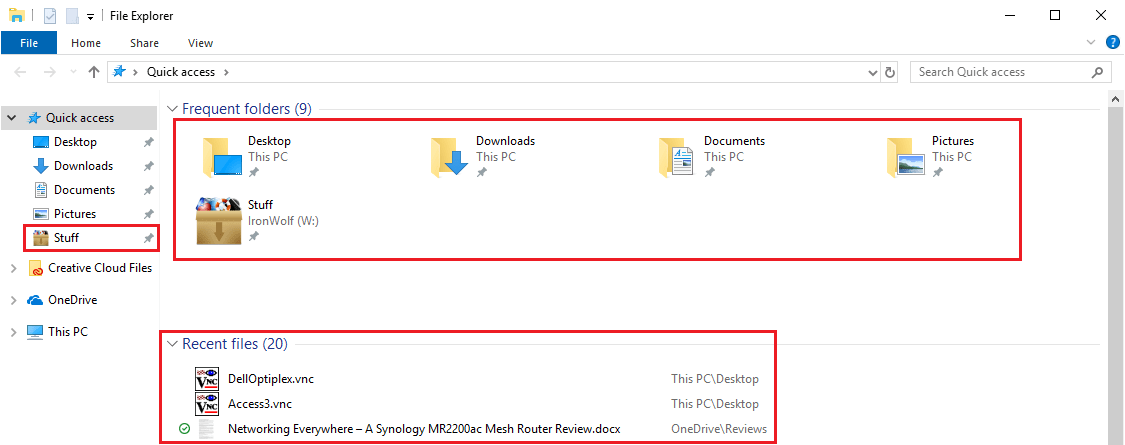Click the Quick access star in address bar

tap(119, 72)
